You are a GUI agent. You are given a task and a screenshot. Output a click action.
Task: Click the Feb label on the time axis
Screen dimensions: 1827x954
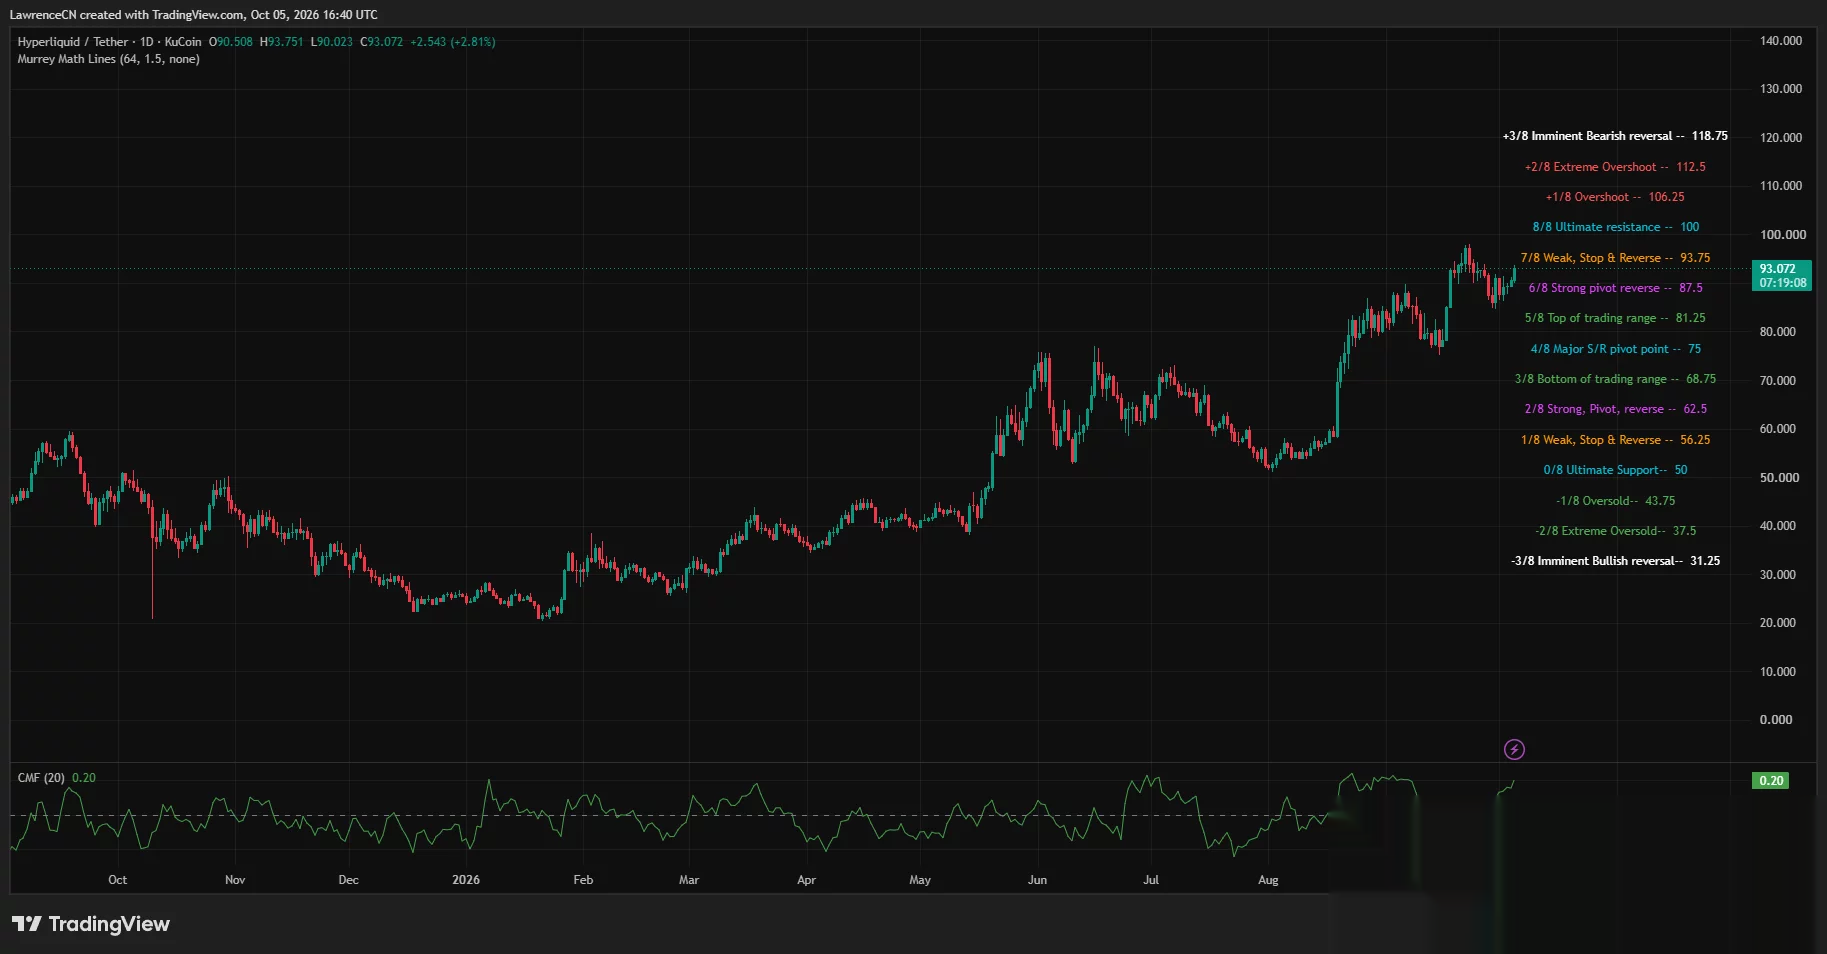click(x=583, y=880)
